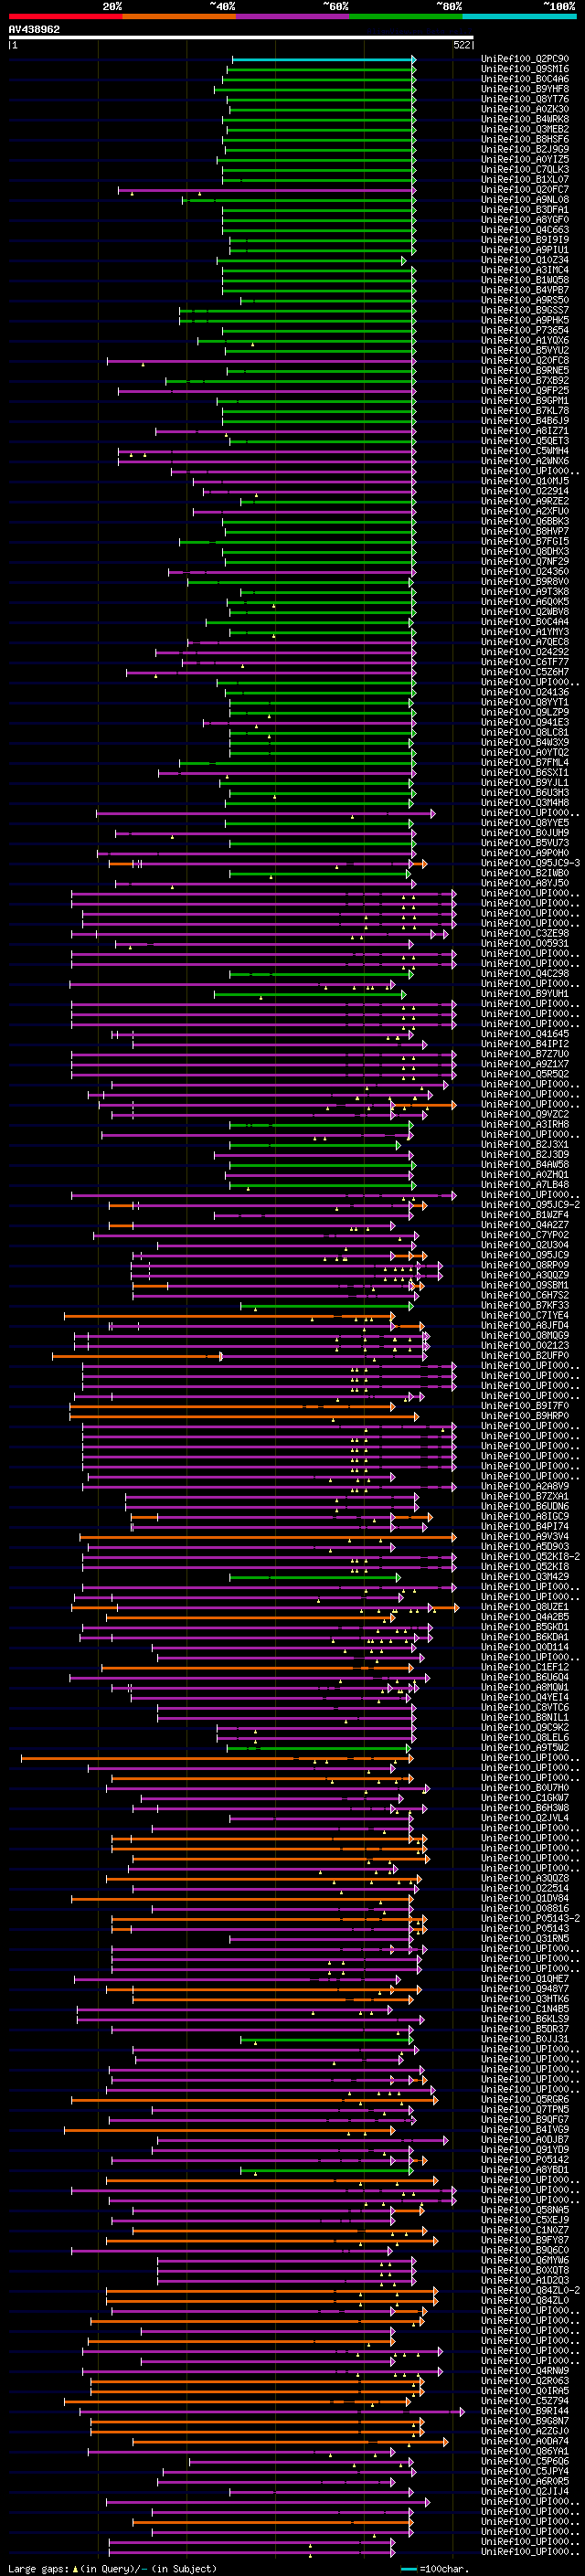Select hit UniRef100_Q20FC7
The image size is (585, 2576).
[525, 189]
